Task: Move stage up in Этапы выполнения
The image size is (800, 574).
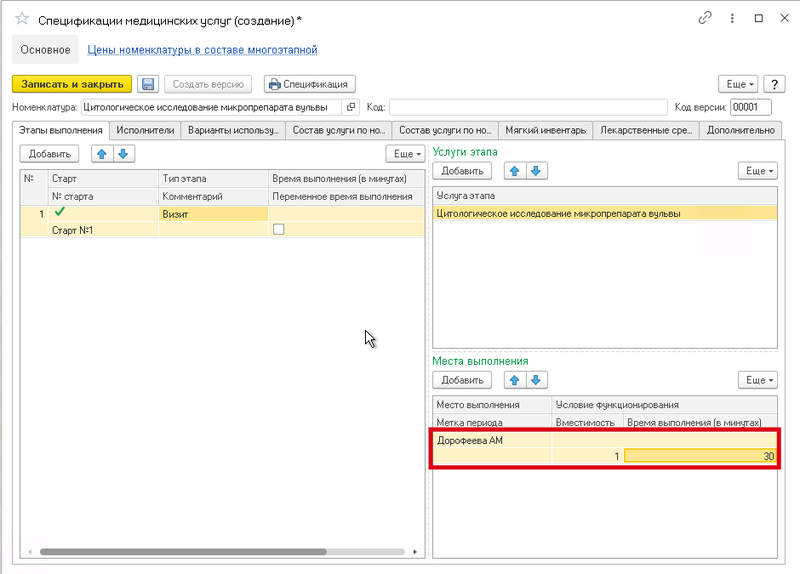Action: 101,154
